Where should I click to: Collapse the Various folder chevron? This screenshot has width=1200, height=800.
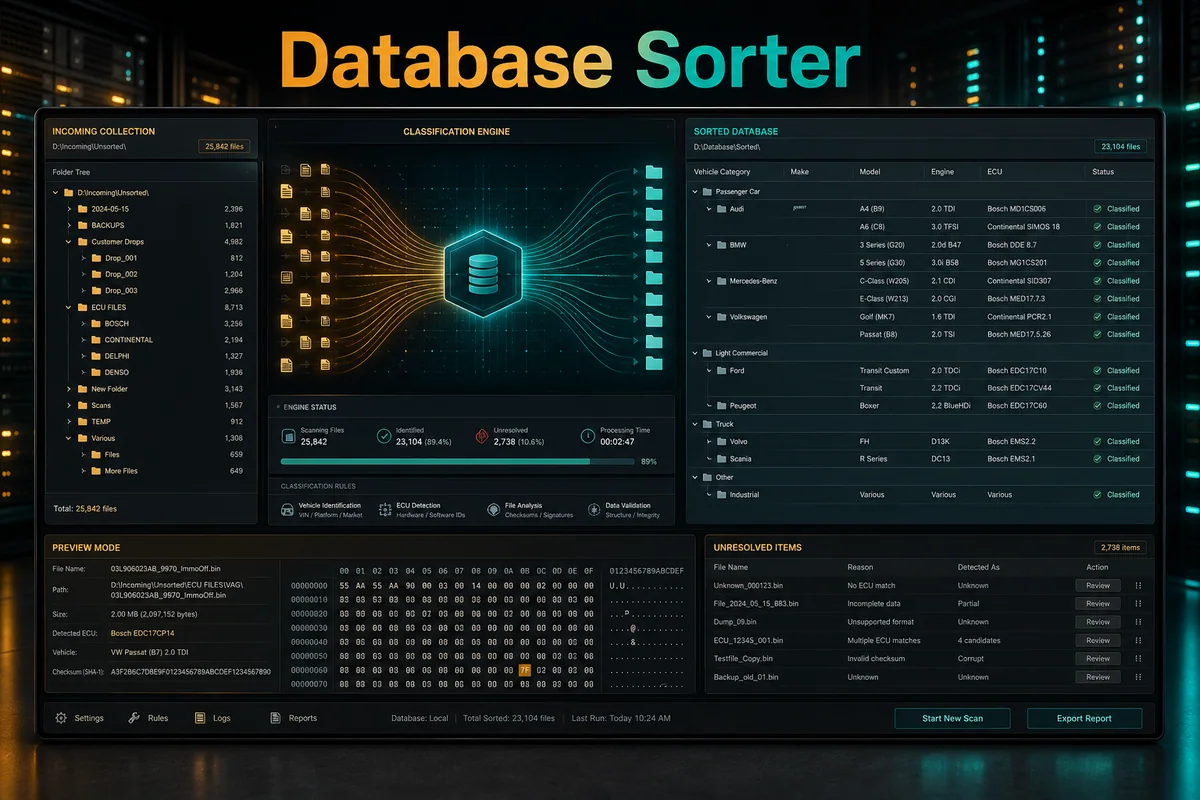[x=69, y=438]
